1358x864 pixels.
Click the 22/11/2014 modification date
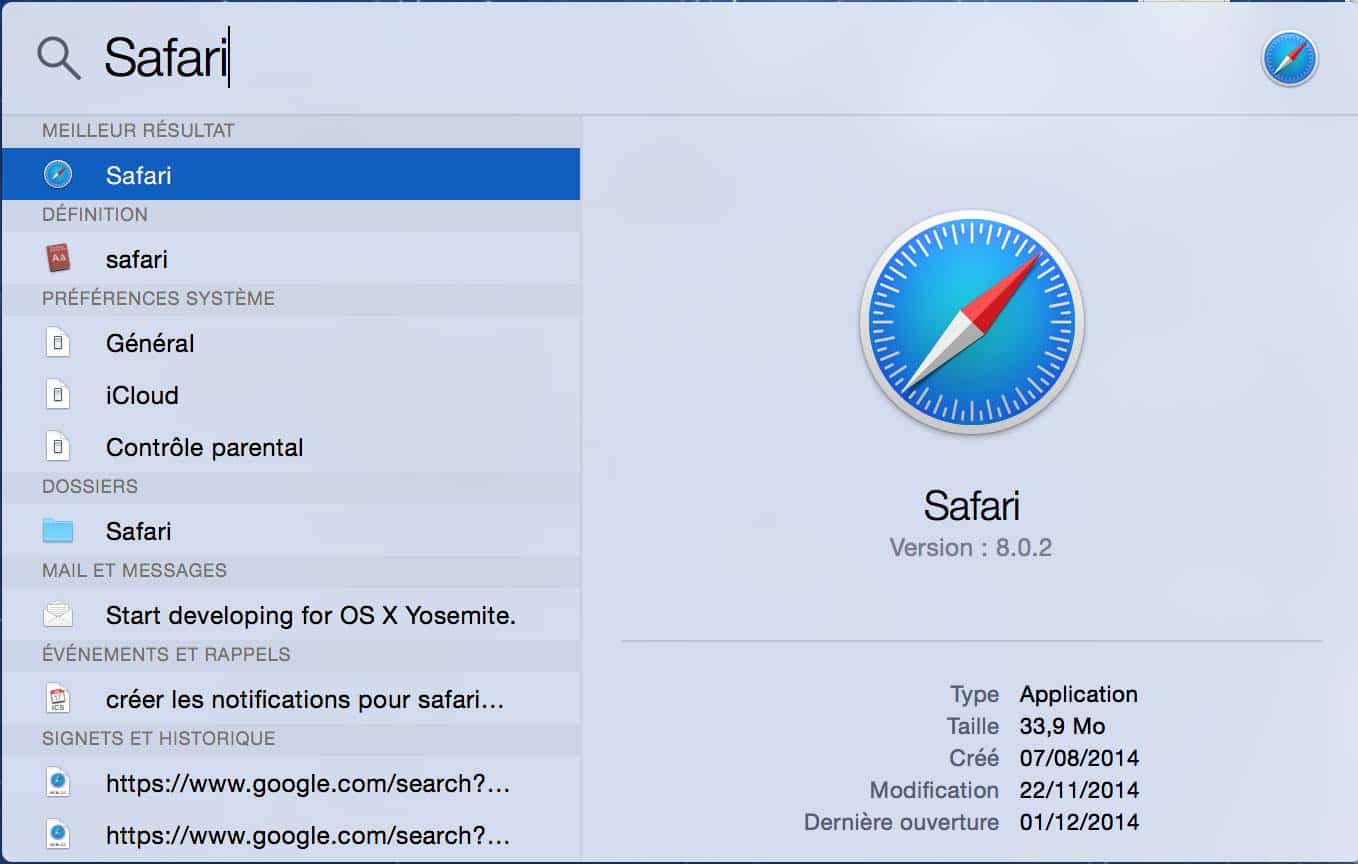tap(1079, 791)
